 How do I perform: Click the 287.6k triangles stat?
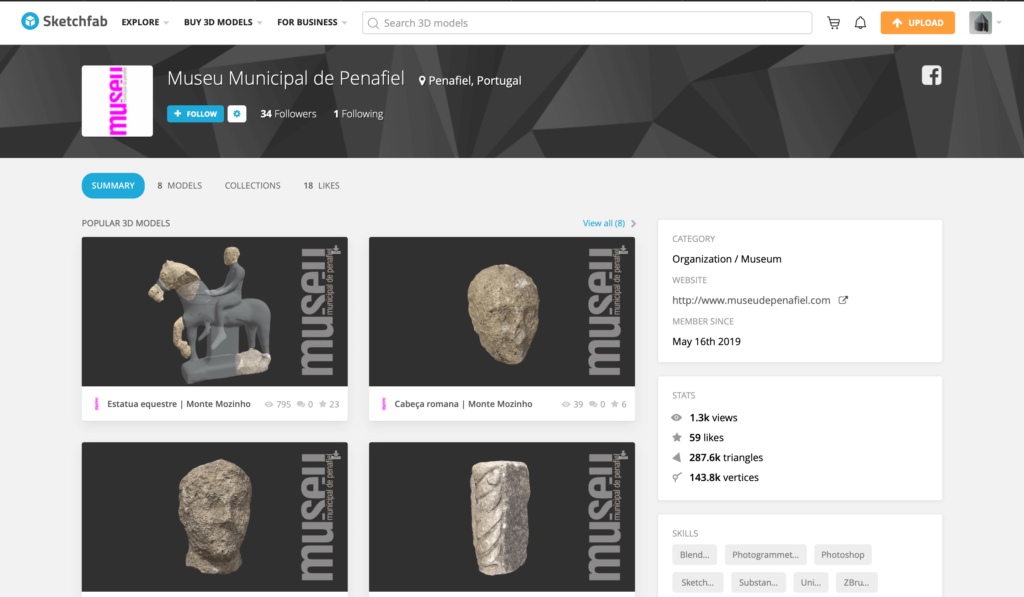click(726, 458)
